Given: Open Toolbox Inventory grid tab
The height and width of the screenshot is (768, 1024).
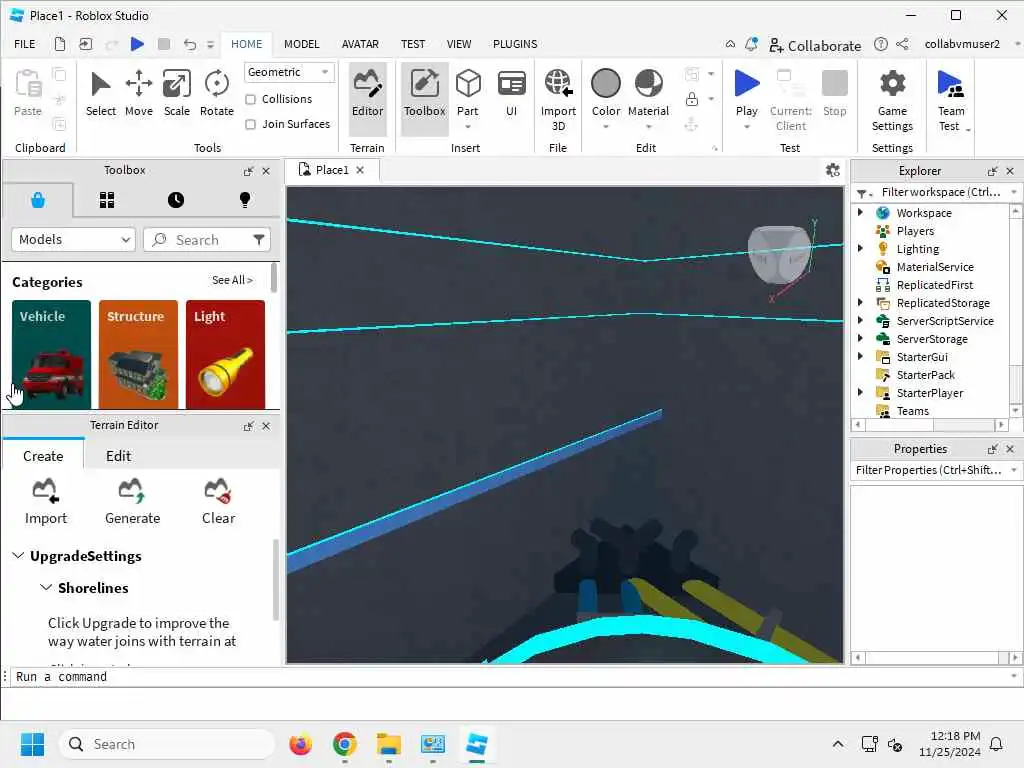Looking at the screenshot, I should (107, 200).
